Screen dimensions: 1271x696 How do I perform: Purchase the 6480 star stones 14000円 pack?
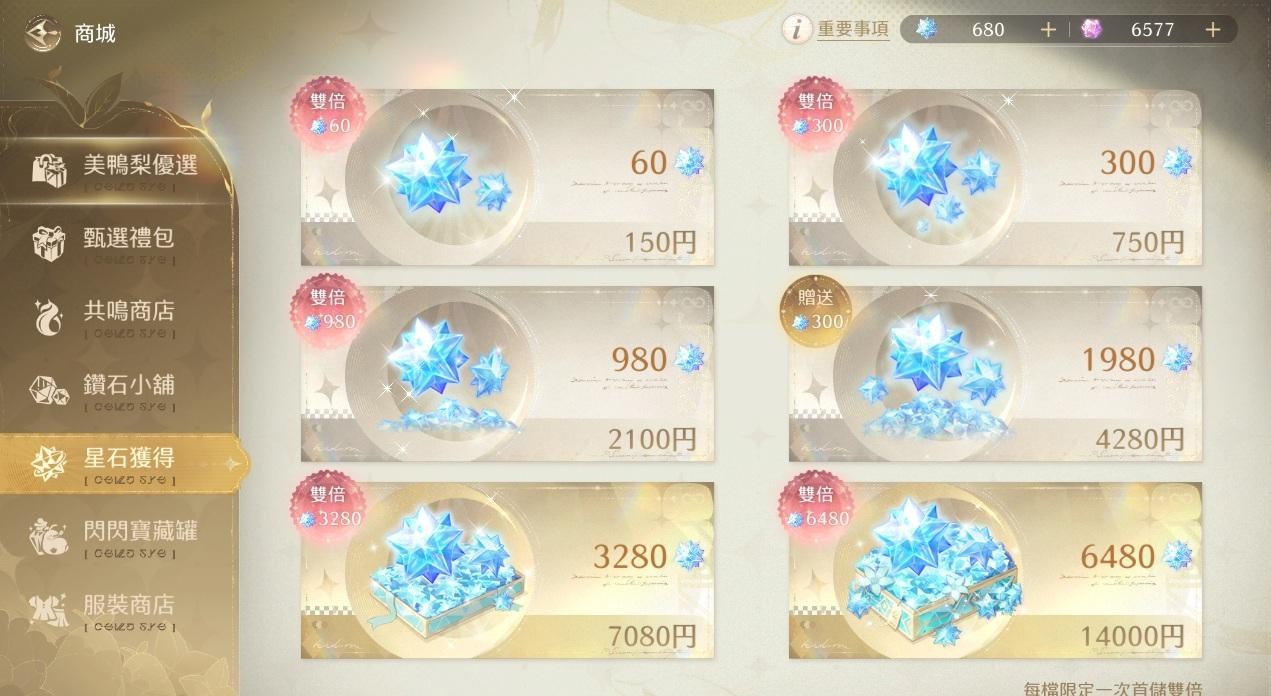point(996,571)
